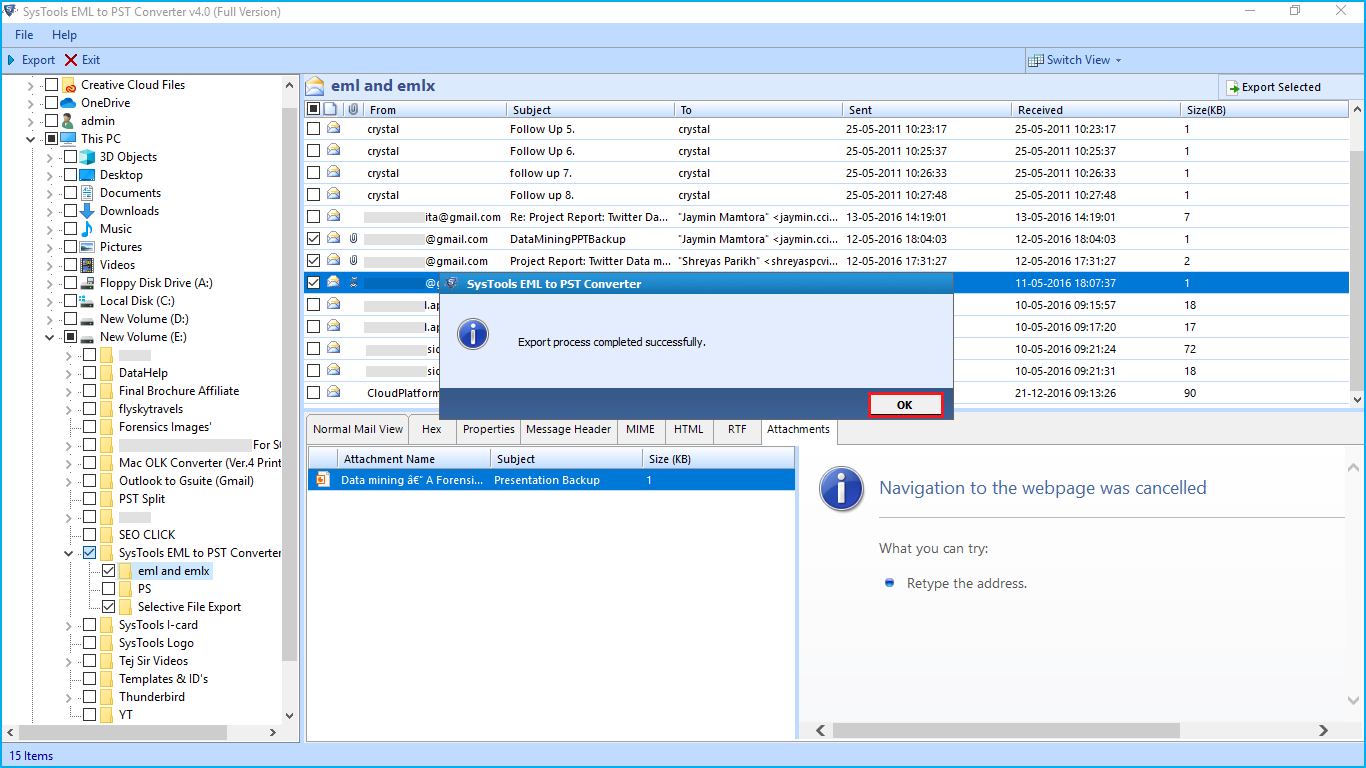This screenshot has width=1366, height=768.
Task: Click the Music note icon
Action: (x=87, y=229)
